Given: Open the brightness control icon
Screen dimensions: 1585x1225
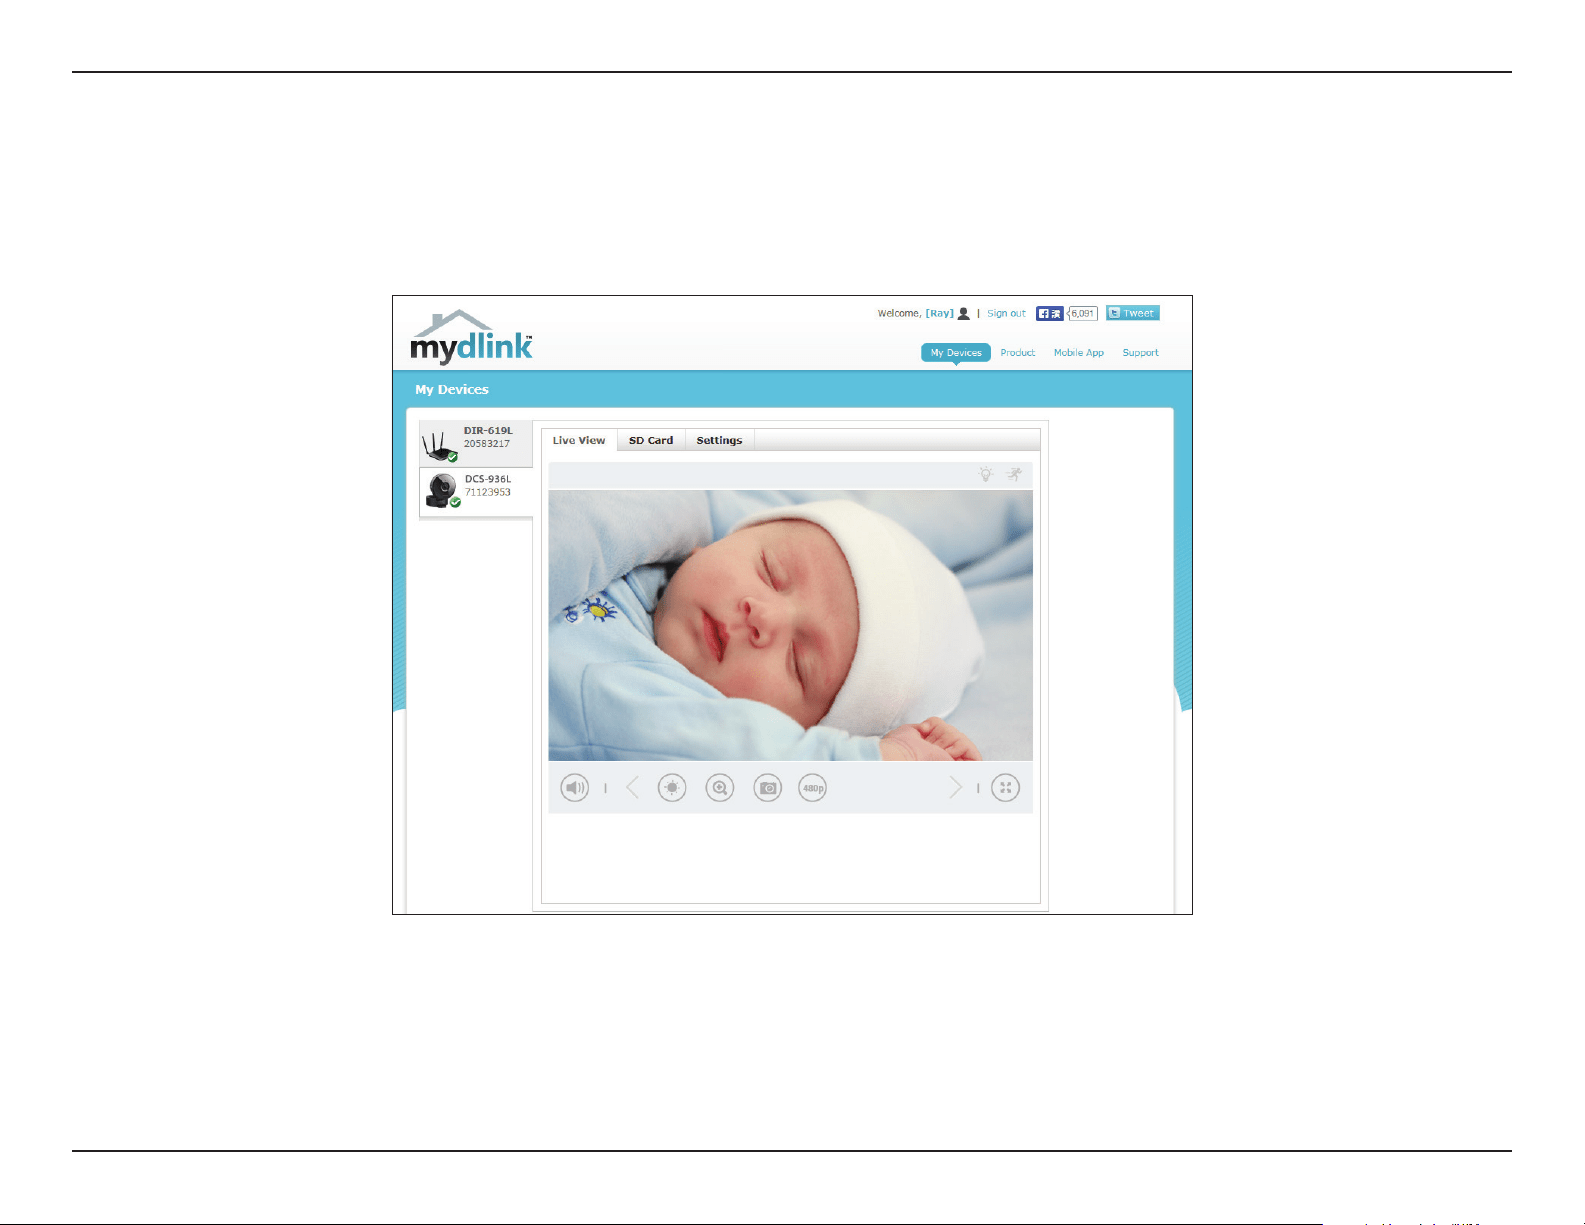Looking at the screenshot, I should click(672, 788).
